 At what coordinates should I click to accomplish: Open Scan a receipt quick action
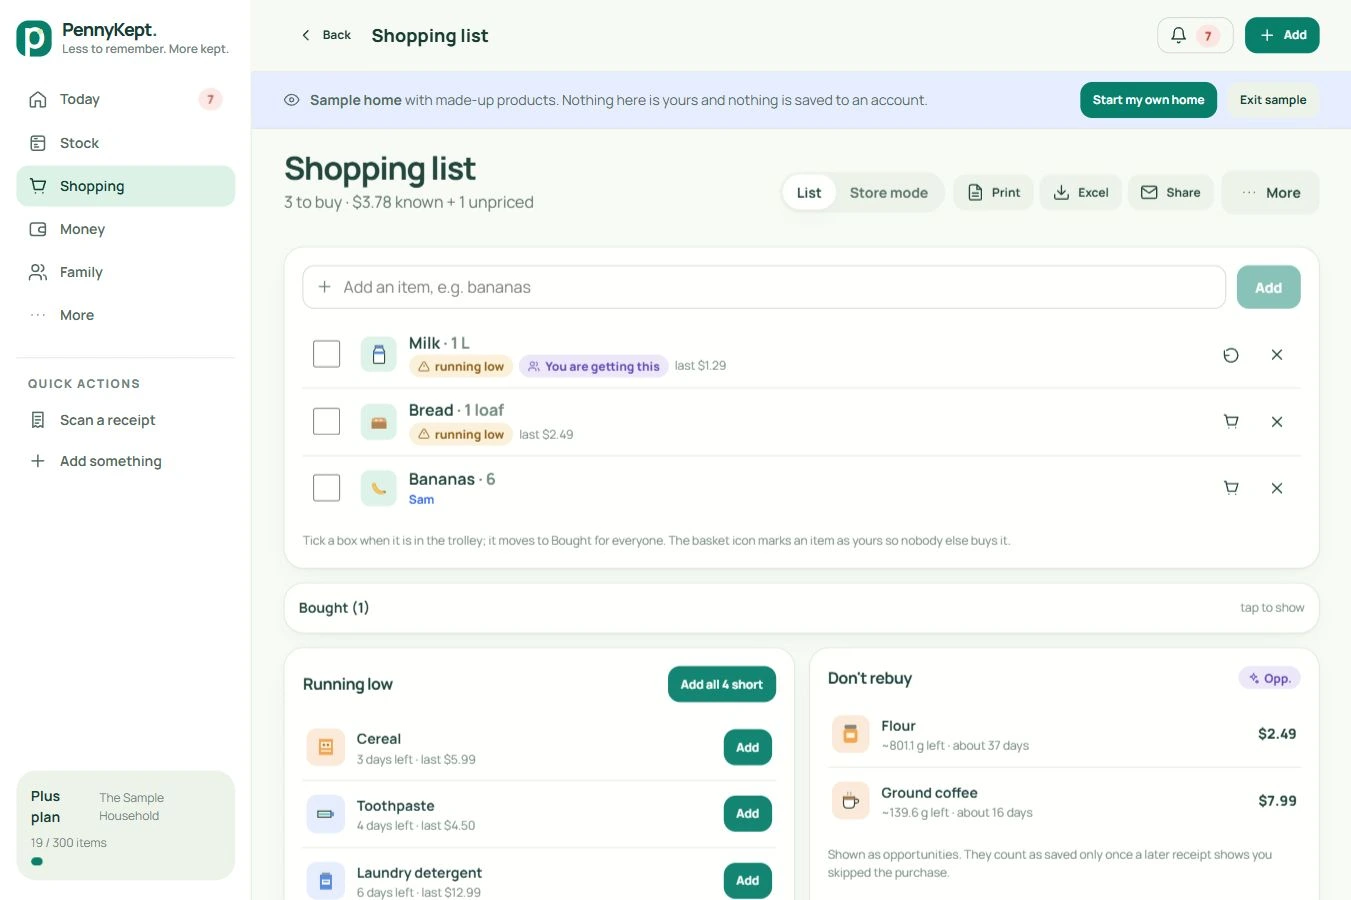click(x=125, y=420)
